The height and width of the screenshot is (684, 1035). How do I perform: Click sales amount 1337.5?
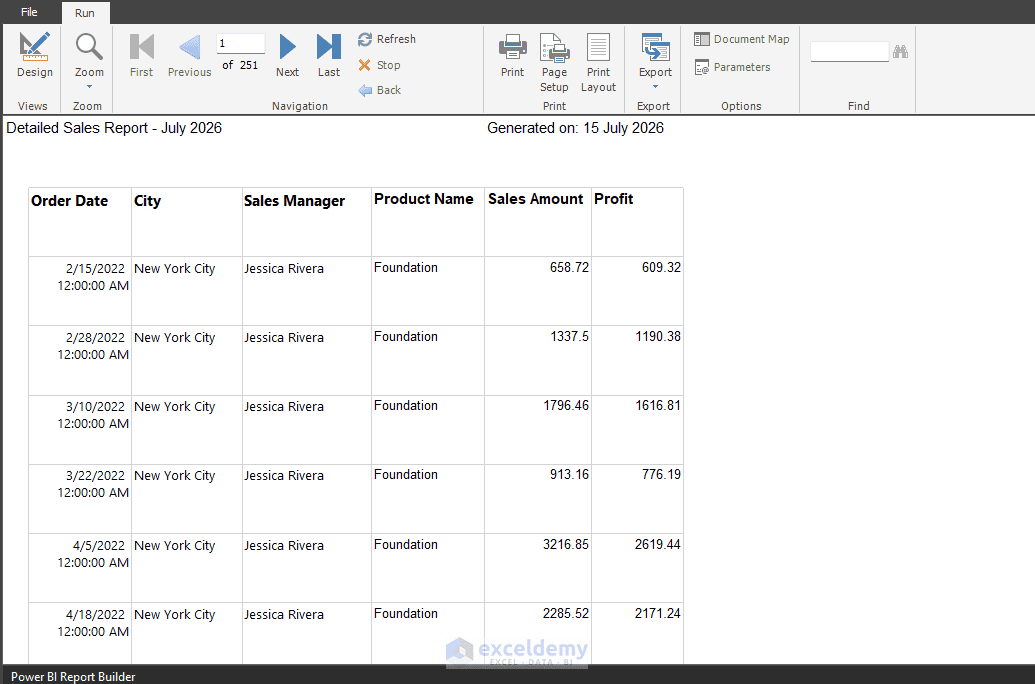569,336
